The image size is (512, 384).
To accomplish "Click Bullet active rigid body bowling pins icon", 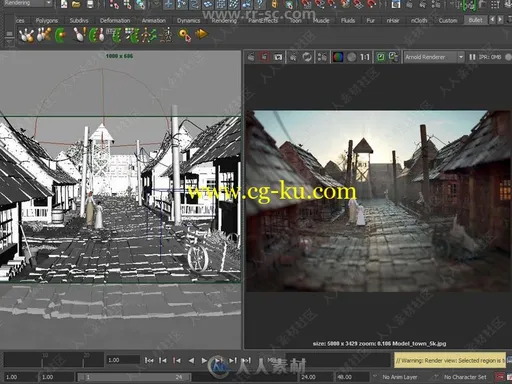I will pyautogui.click(x=26, y=35).
